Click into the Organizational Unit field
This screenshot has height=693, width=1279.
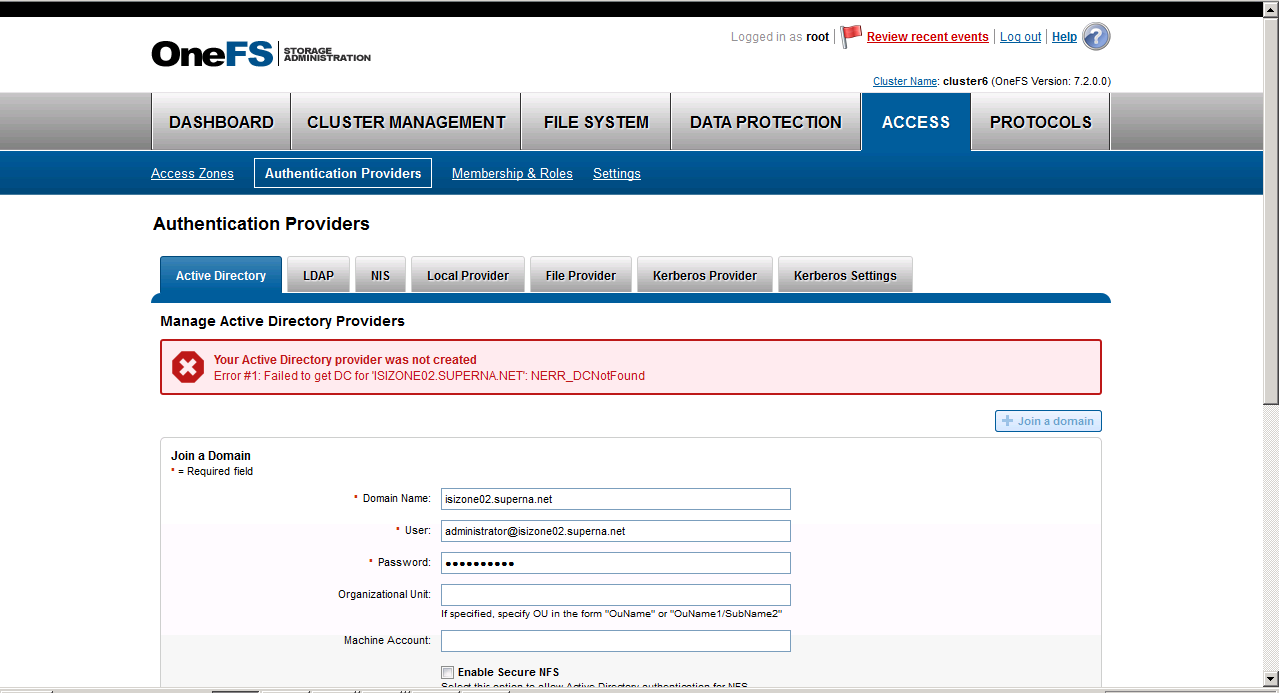tap(616, 595)
